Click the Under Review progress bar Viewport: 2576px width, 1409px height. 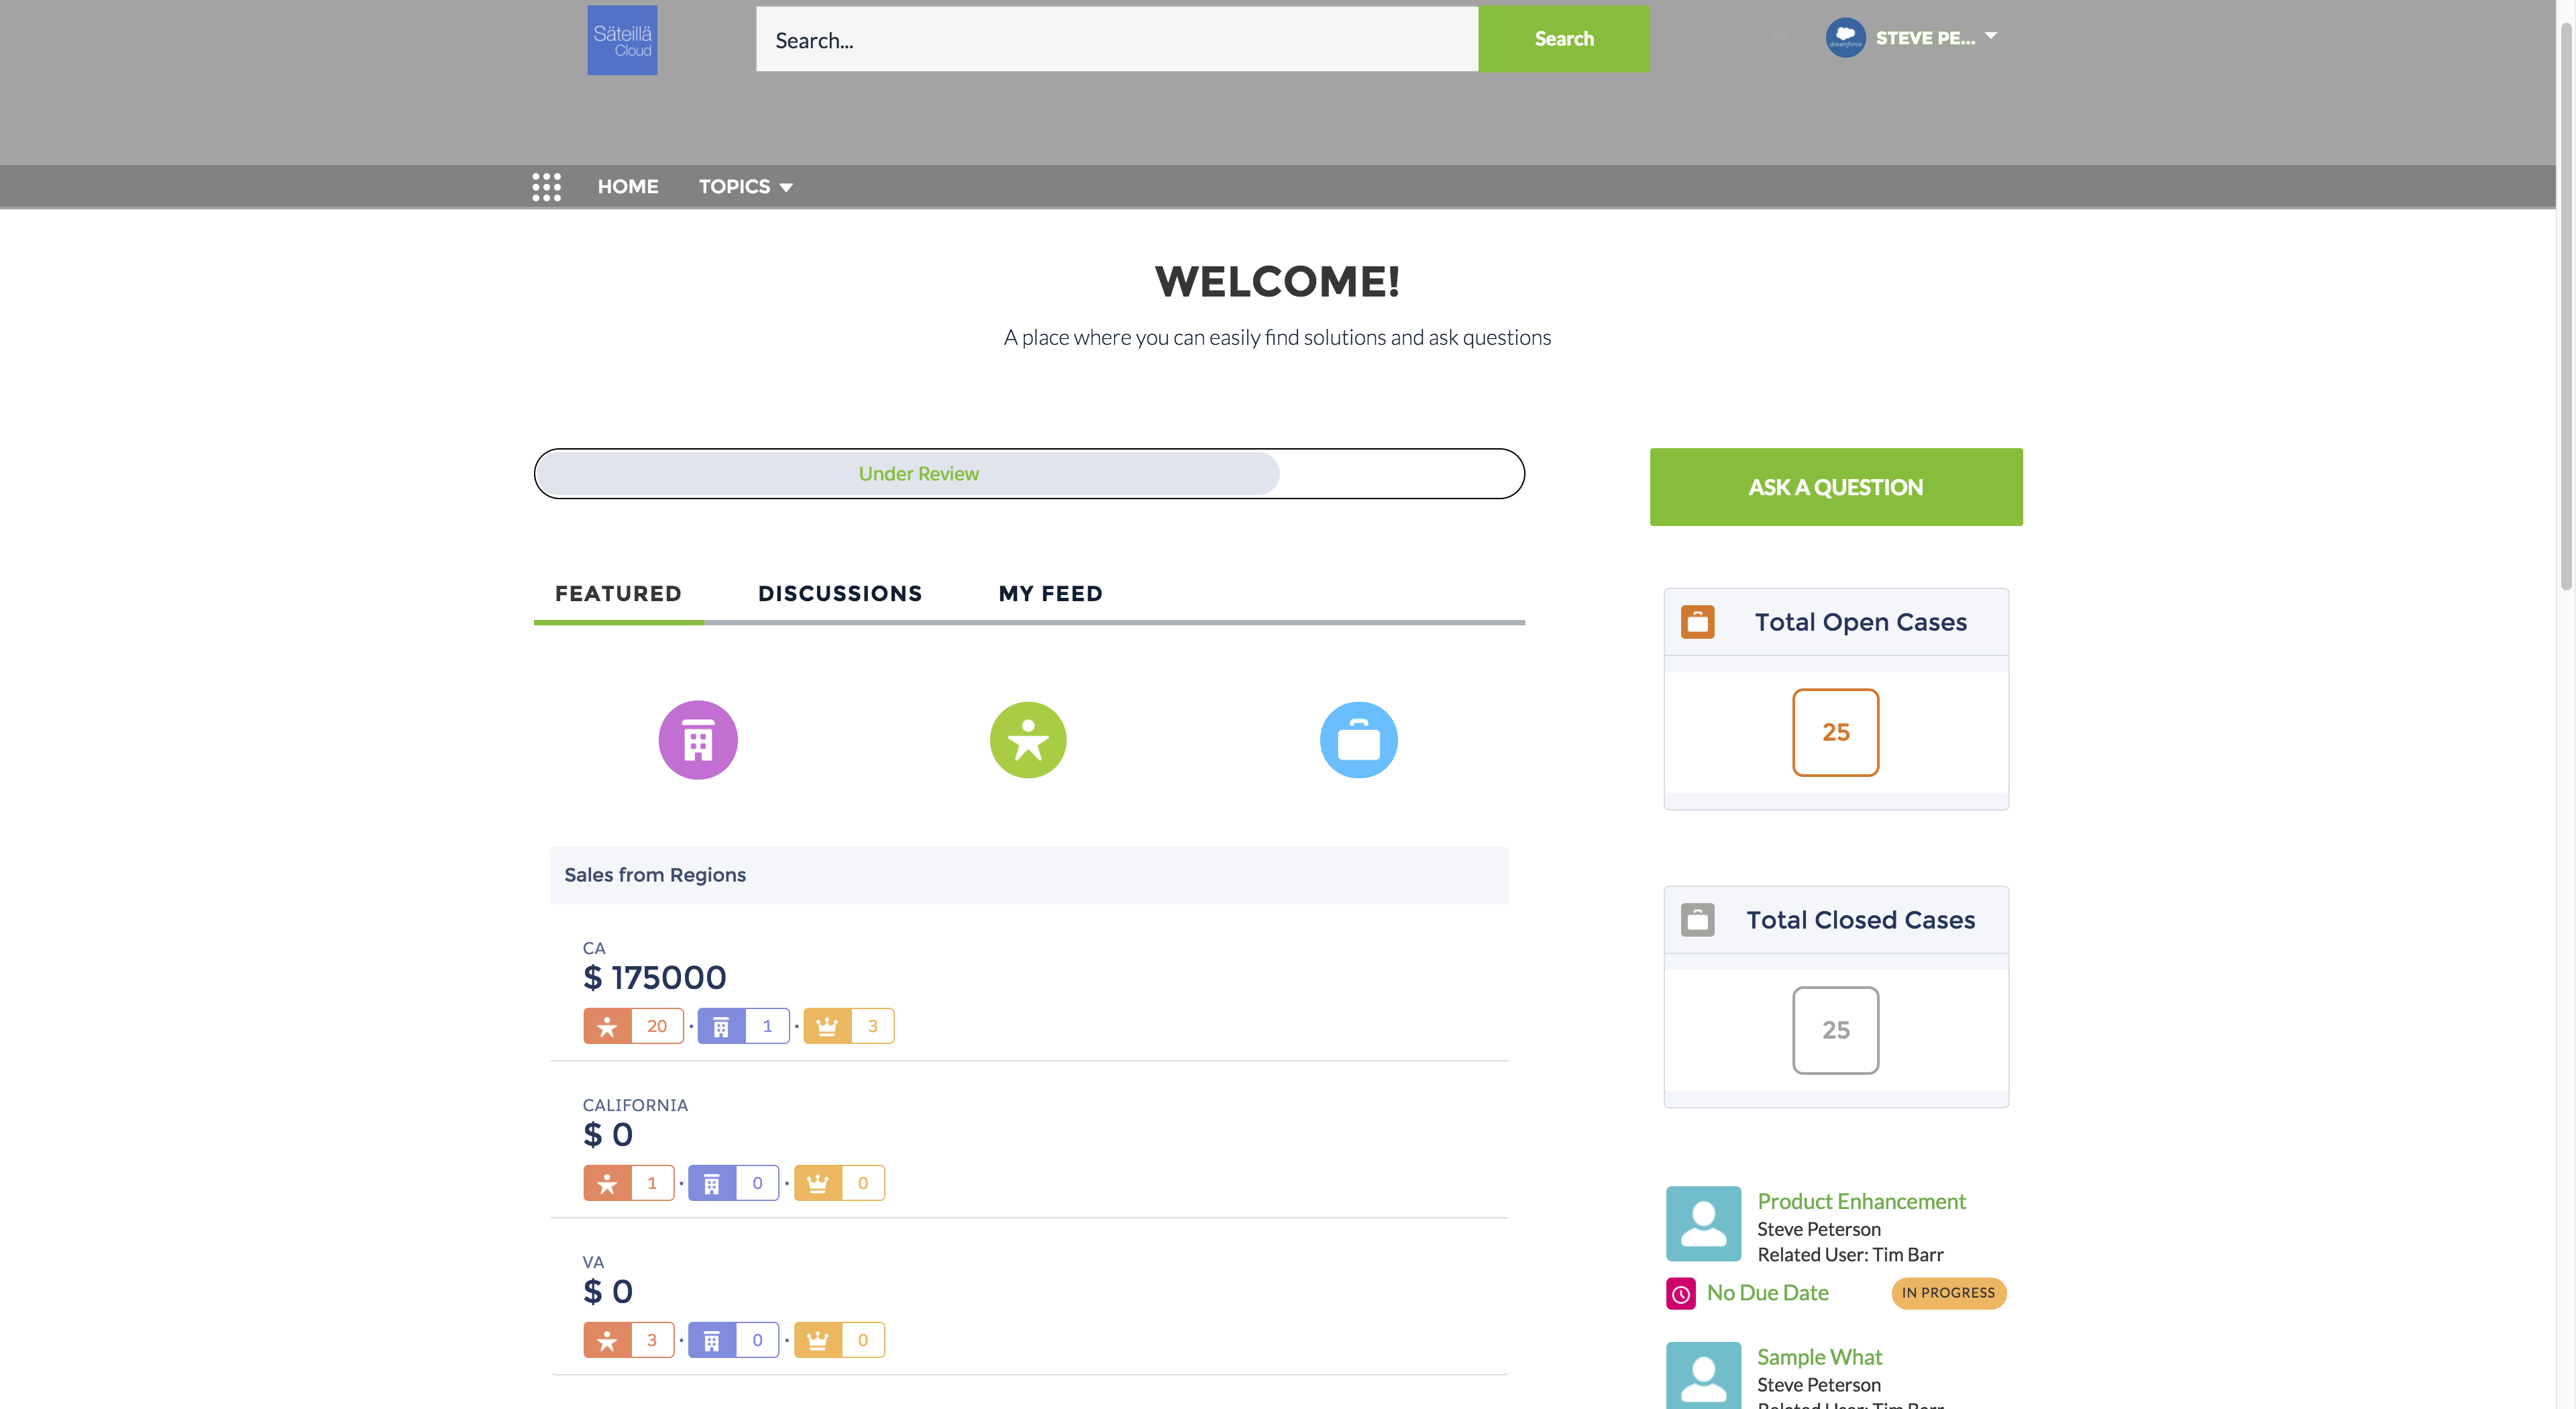[x=918, y=474]
